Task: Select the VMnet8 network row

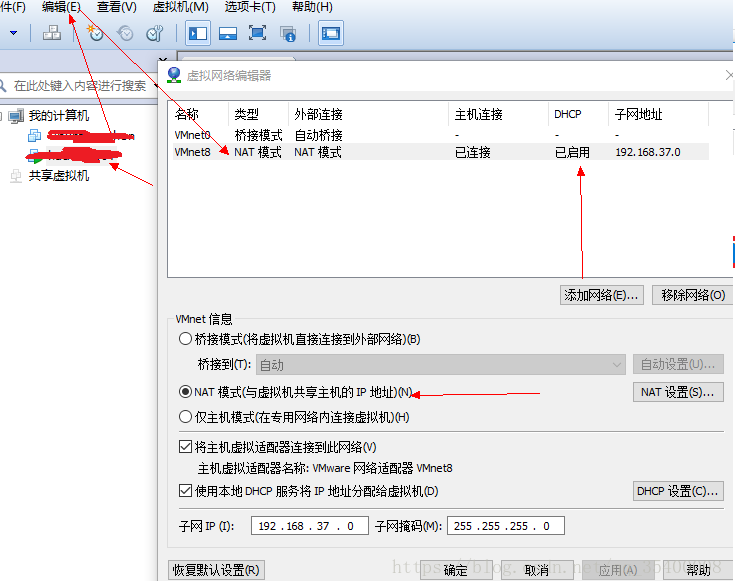Action: point(441,152)
